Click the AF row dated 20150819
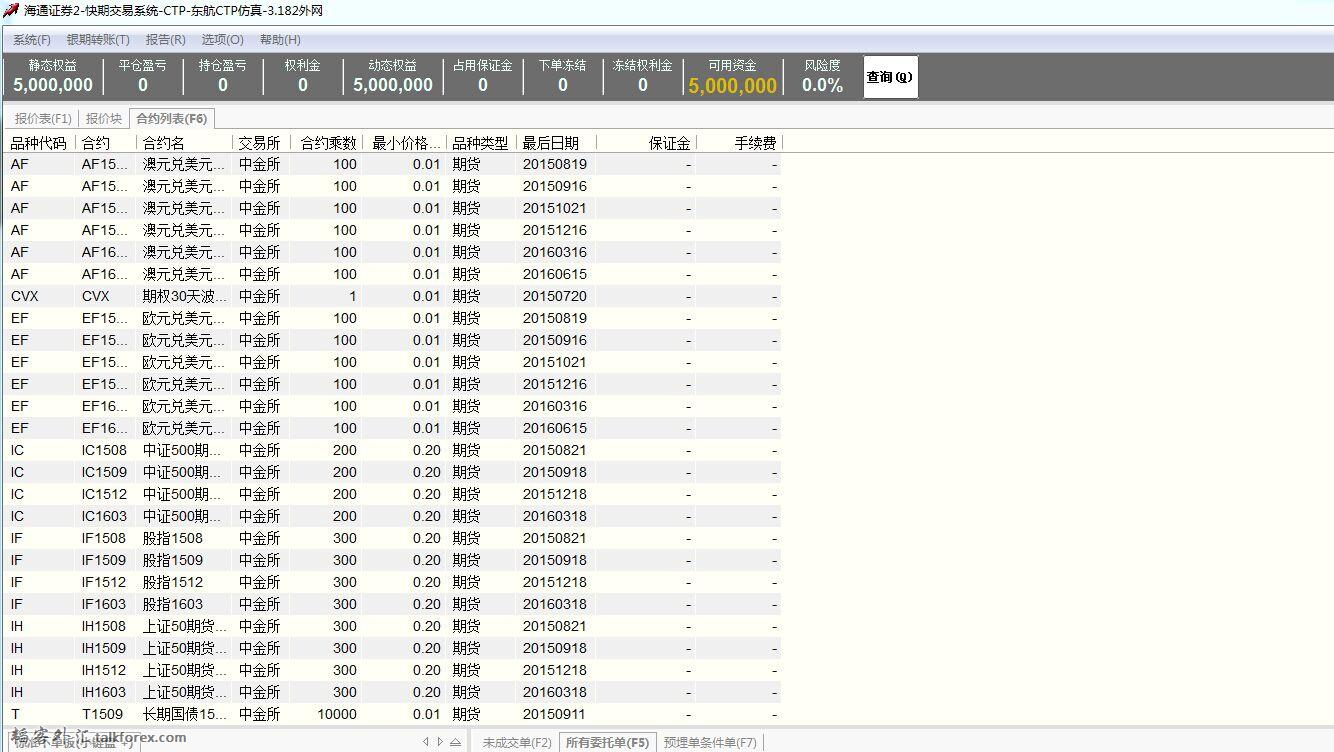 coord(392,164)
